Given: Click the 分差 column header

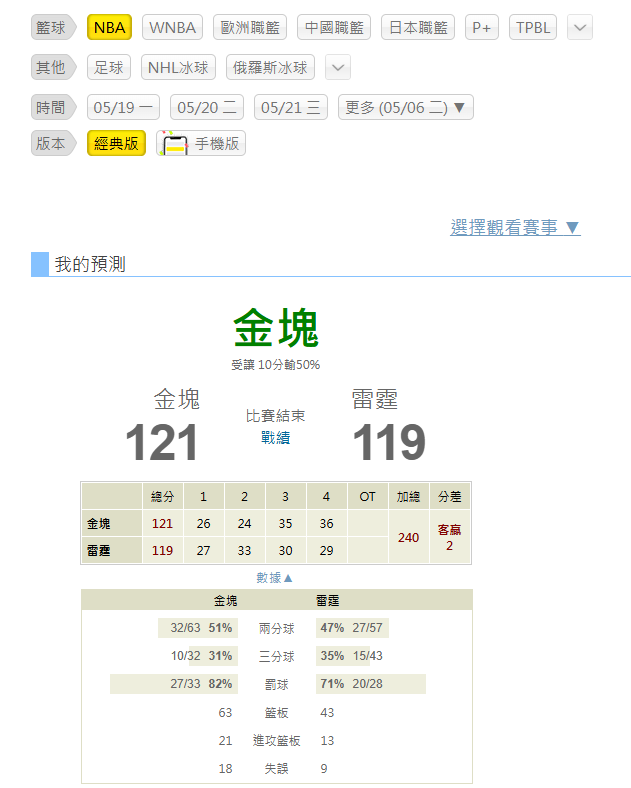Looking at the screenshot, I should point(450,497).
